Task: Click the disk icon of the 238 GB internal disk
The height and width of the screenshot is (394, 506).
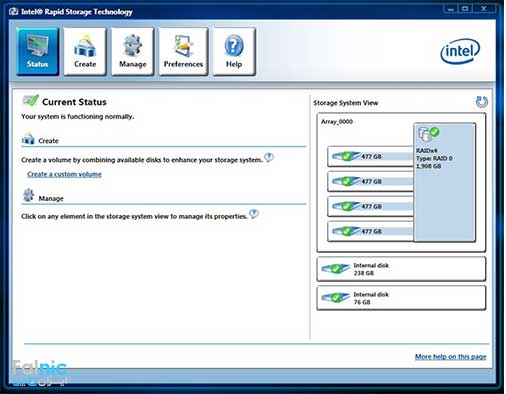Action: click(335, 269)
